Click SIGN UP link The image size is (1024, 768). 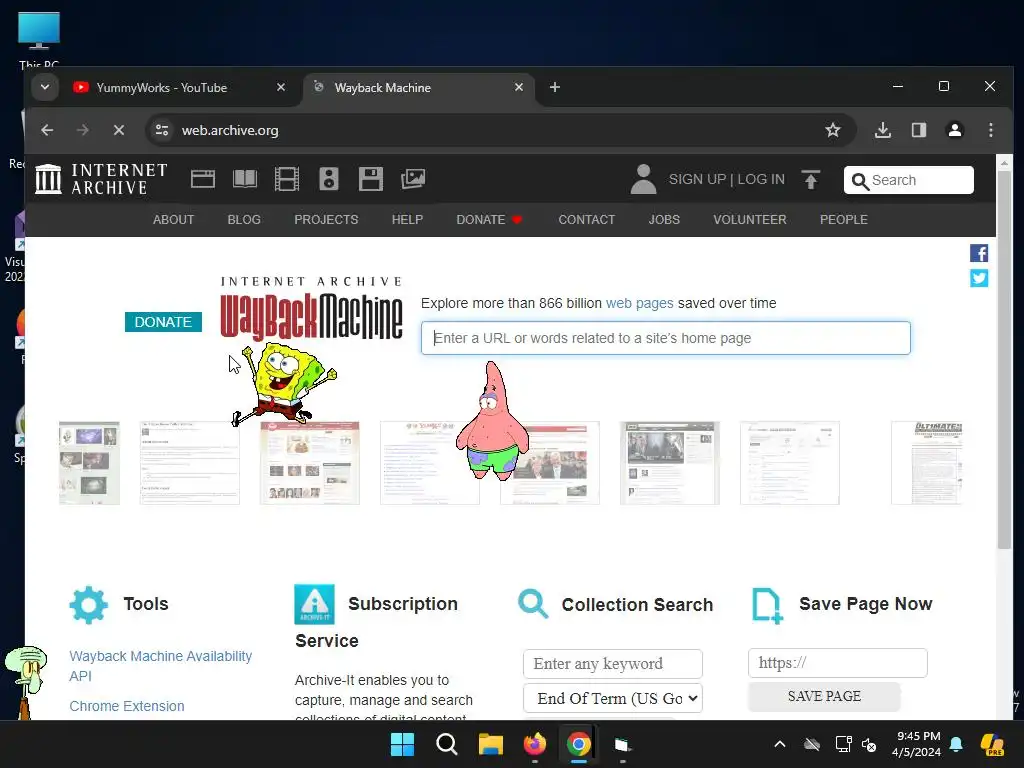coord(697,180)
